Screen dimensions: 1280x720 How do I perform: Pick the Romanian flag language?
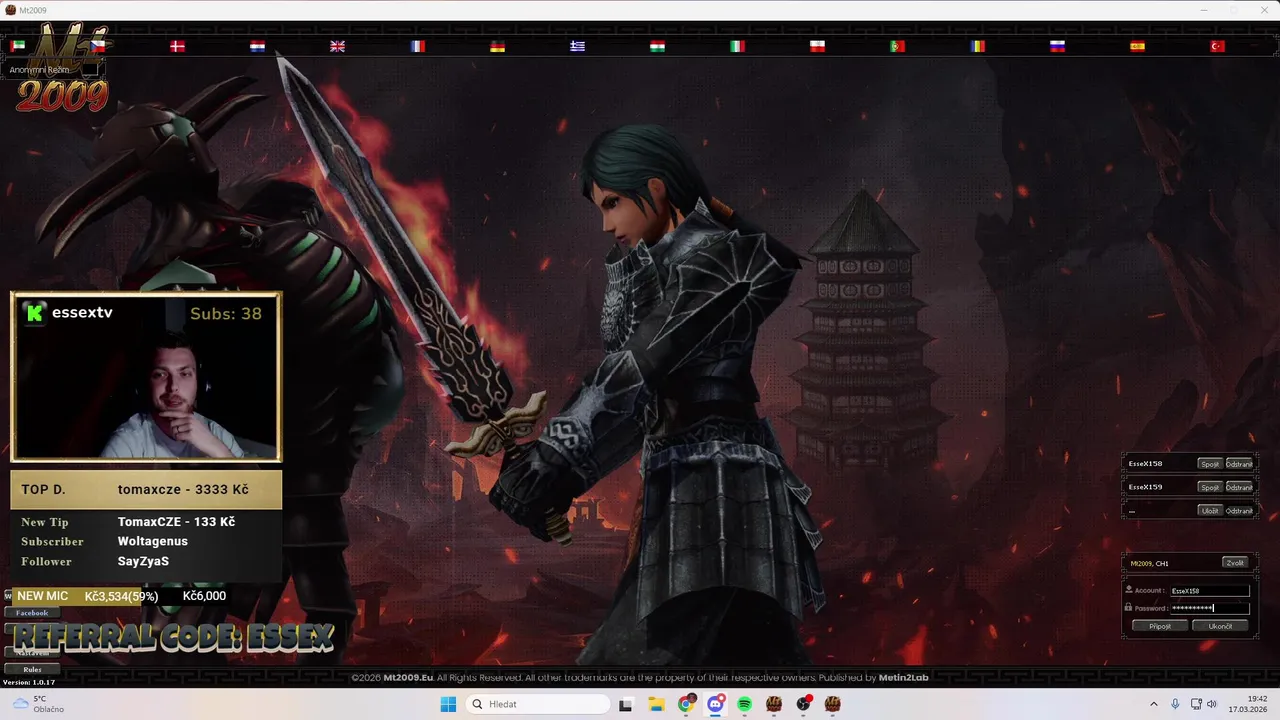pyautogui.click(x=978, y=46)
